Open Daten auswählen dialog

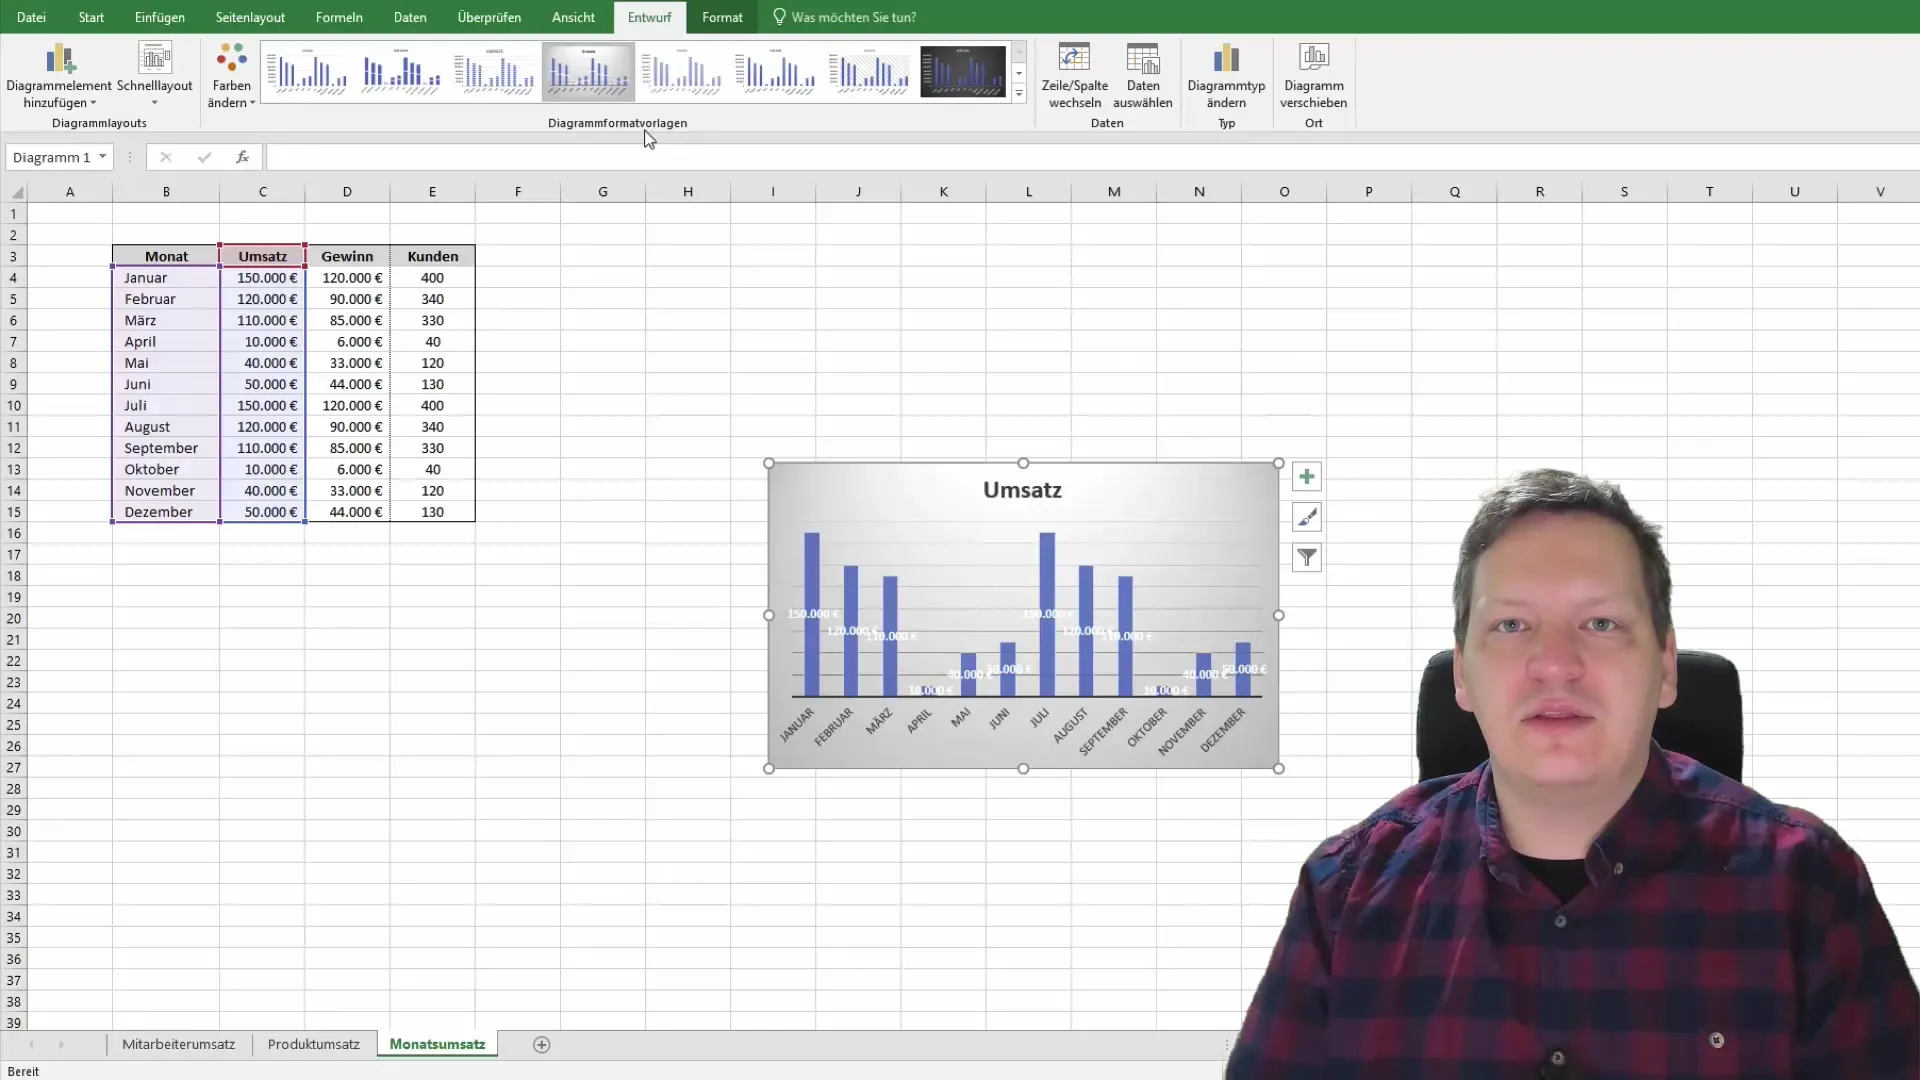click(1142, 76)
